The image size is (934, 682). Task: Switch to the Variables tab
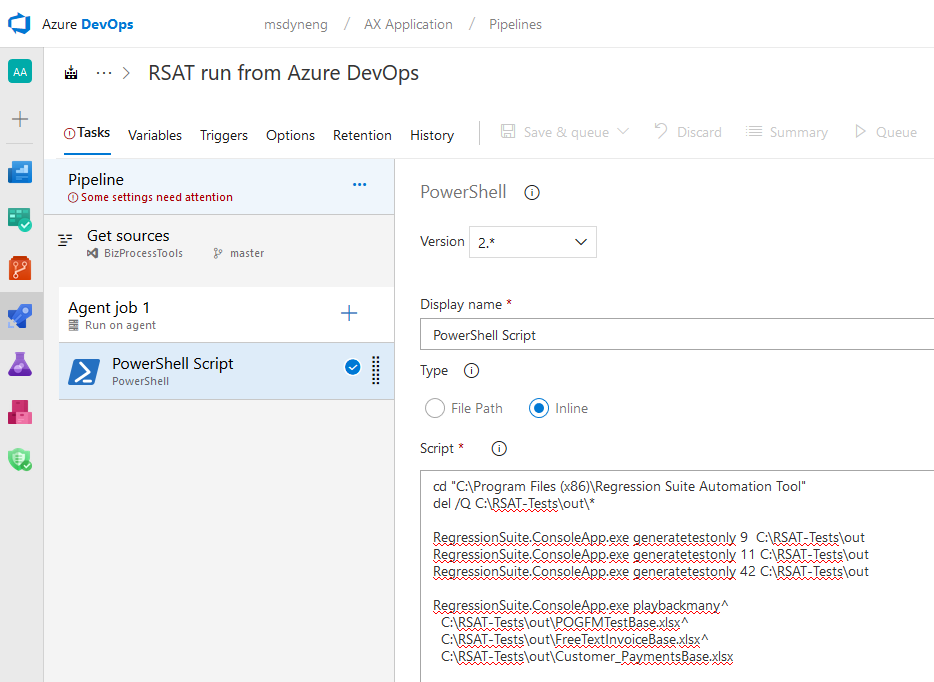(x=155, y=135)
